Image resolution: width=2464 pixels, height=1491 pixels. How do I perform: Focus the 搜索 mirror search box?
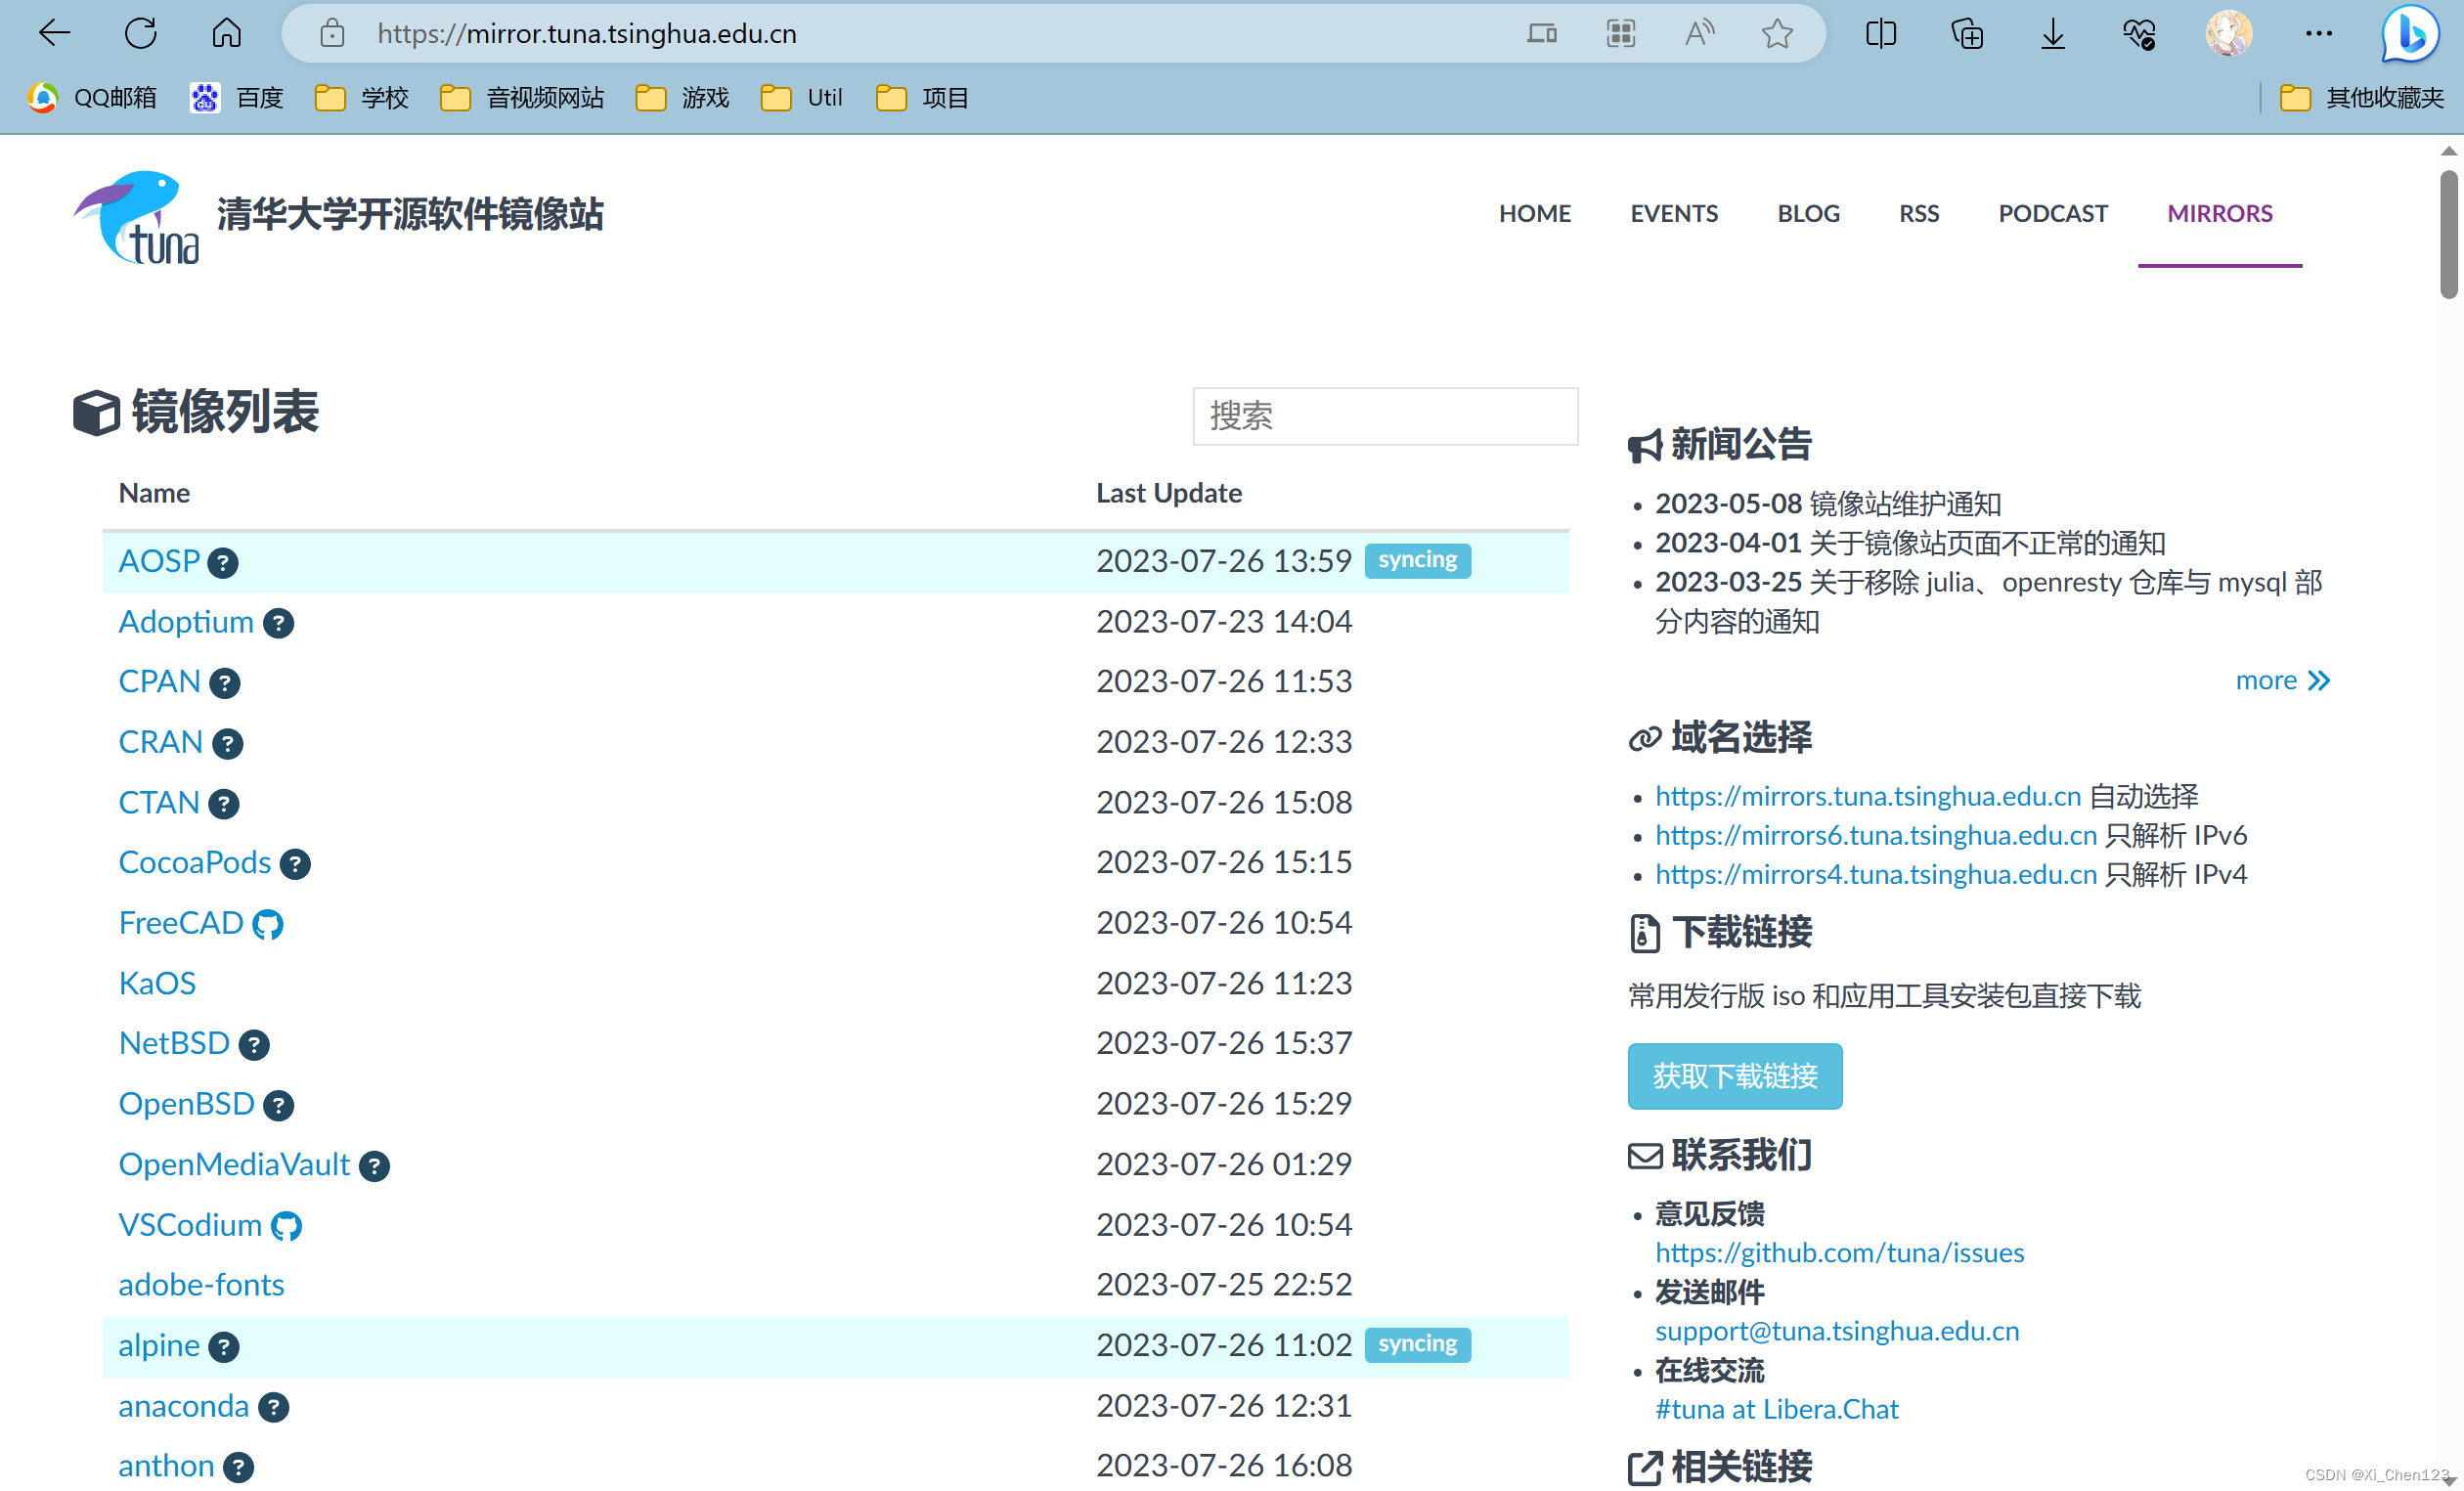[1385, 416]
